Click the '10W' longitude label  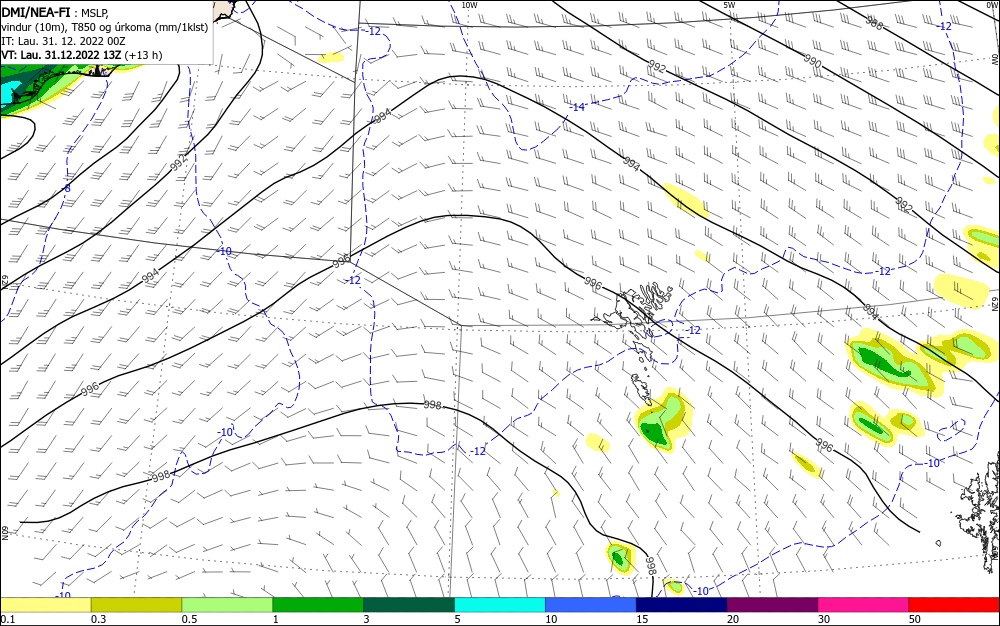[x=469, y=5]
